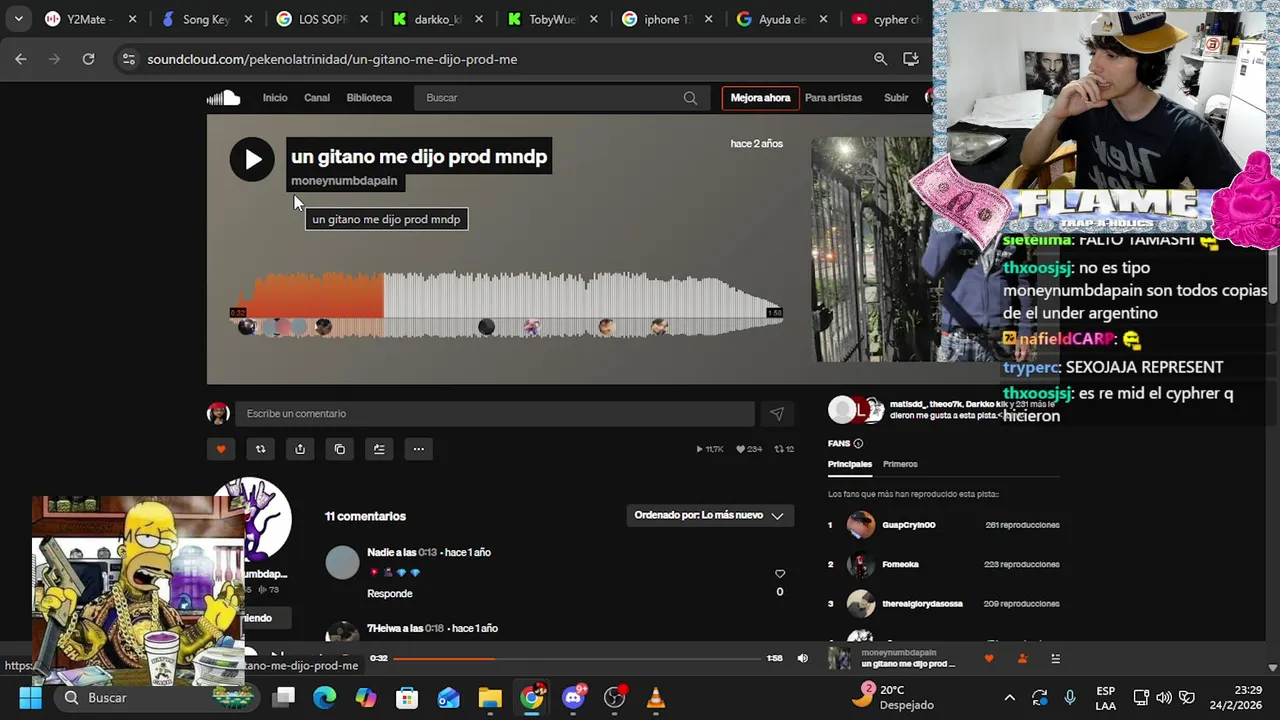
Task: Click the search magnifier icon in SoundCloud
Action: click(690, 98)
